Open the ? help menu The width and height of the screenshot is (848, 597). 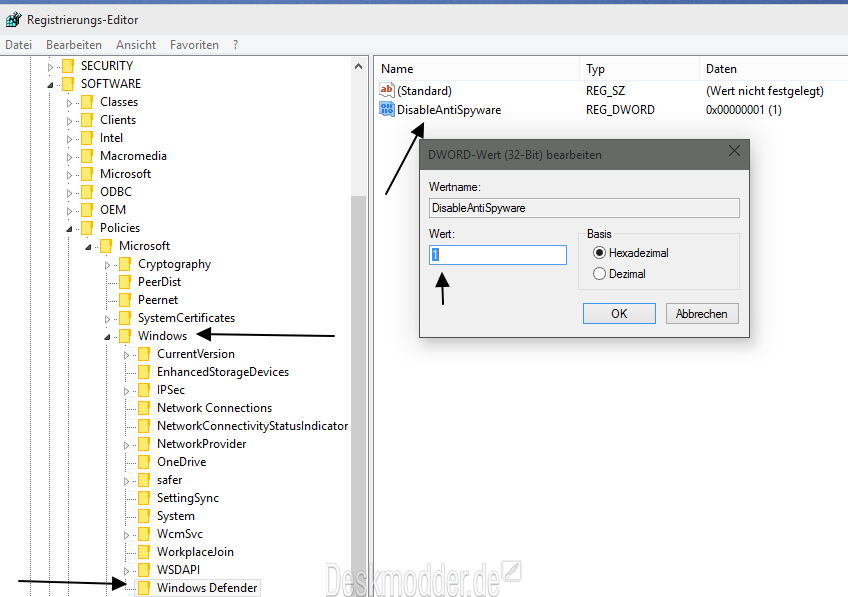click(235, 45)
